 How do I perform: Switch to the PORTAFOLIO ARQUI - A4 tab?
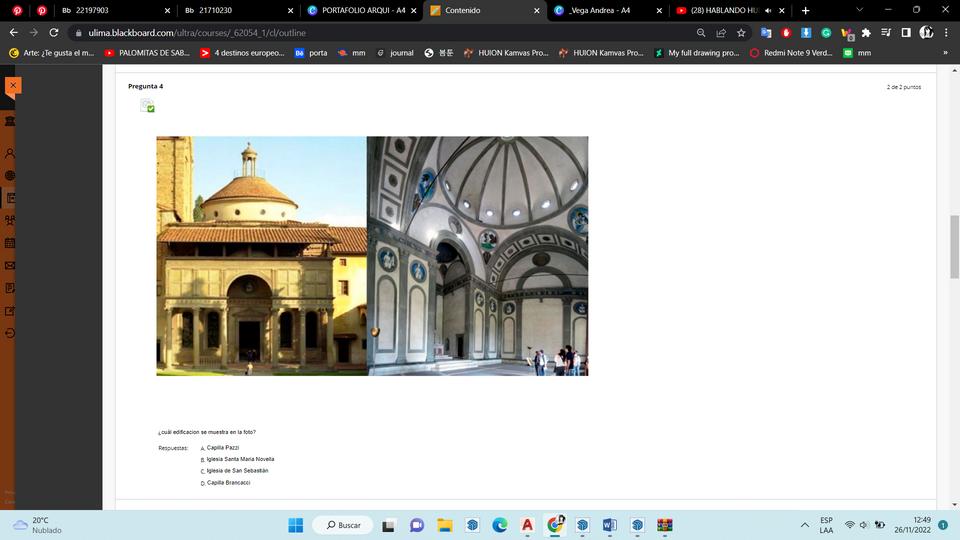[361, 10]
